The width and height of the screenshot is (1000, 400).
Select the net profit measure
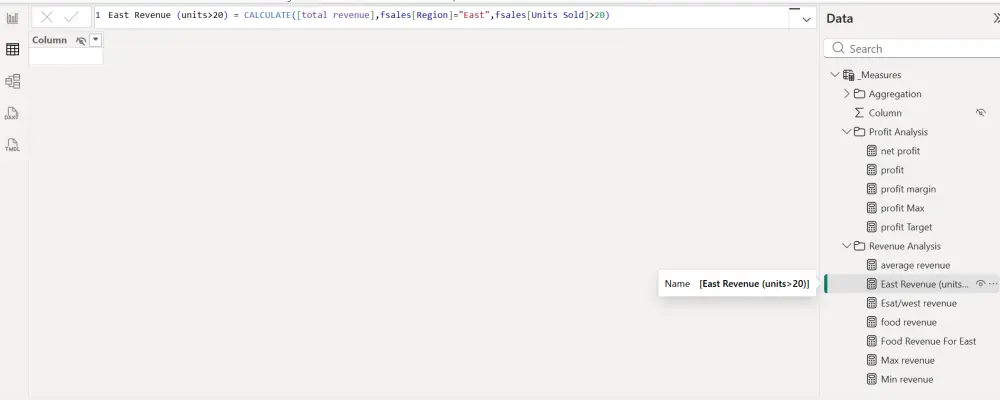pos(901,151)
